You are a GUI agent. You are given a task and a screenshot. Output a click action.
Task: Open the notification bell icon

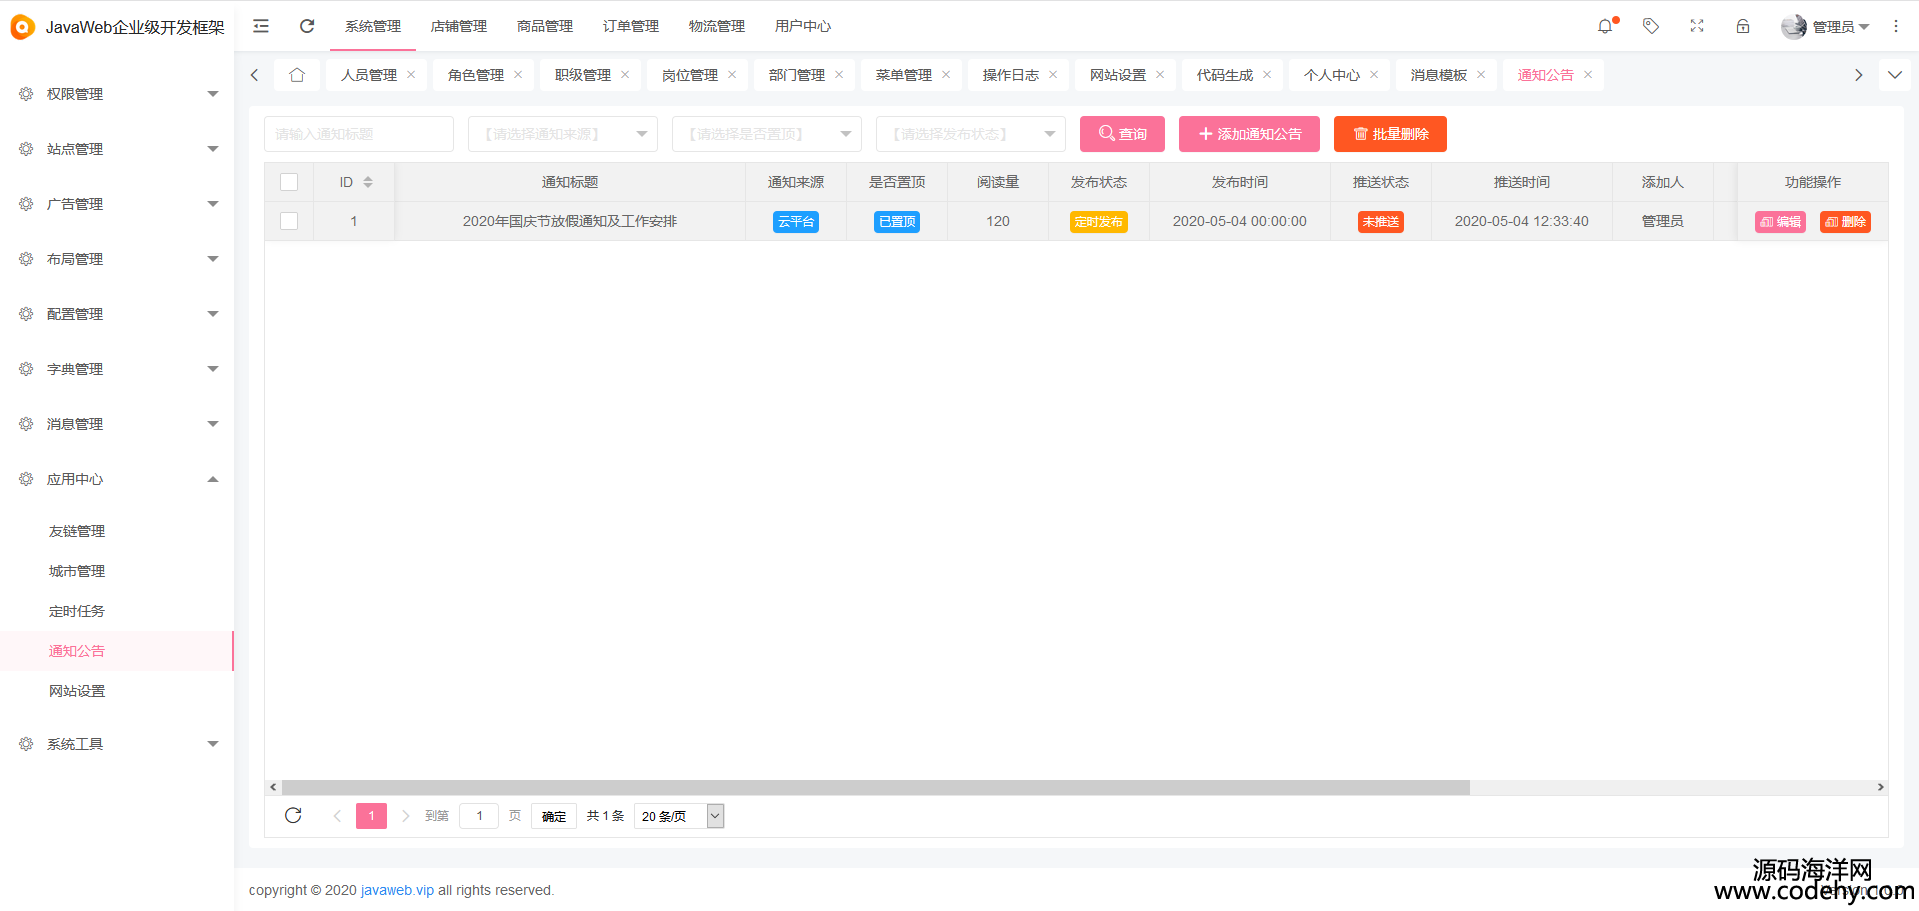1605,27
